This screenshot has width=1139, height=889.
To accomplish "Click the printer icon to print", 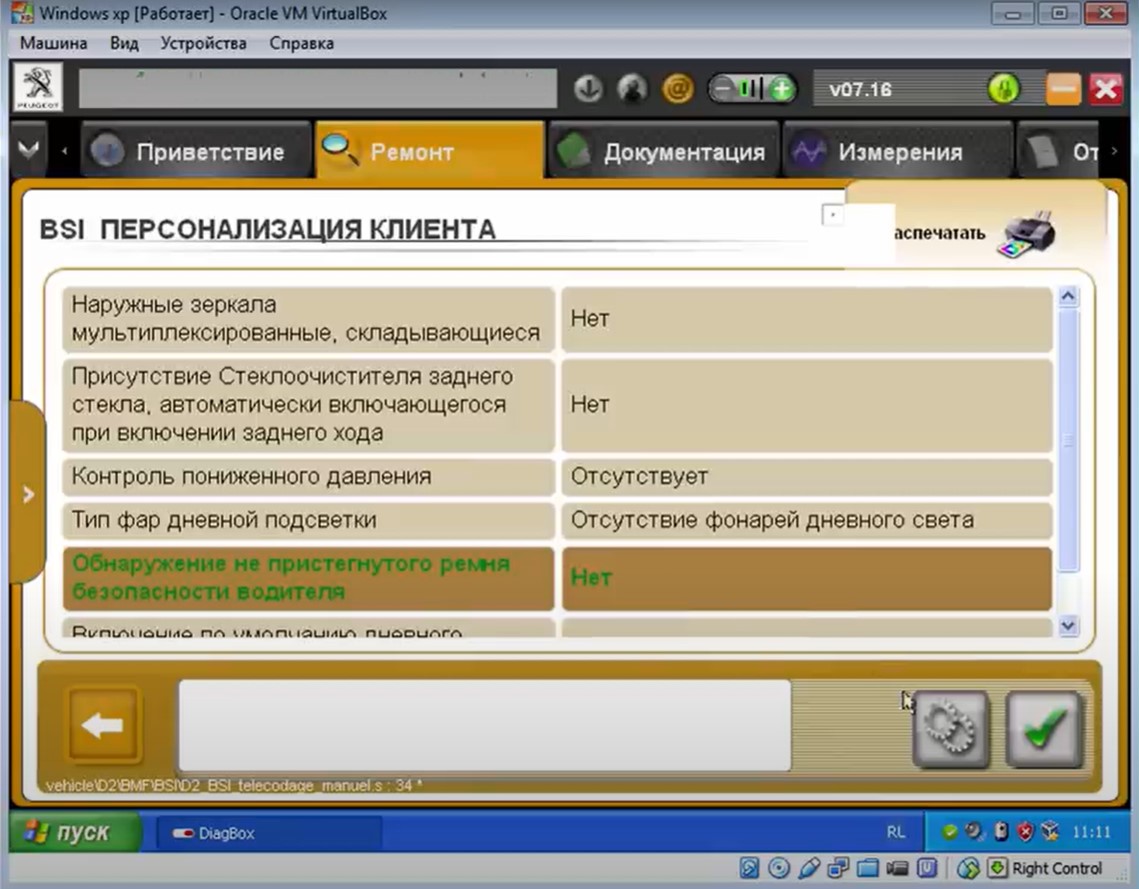I will pos(1025,234).
